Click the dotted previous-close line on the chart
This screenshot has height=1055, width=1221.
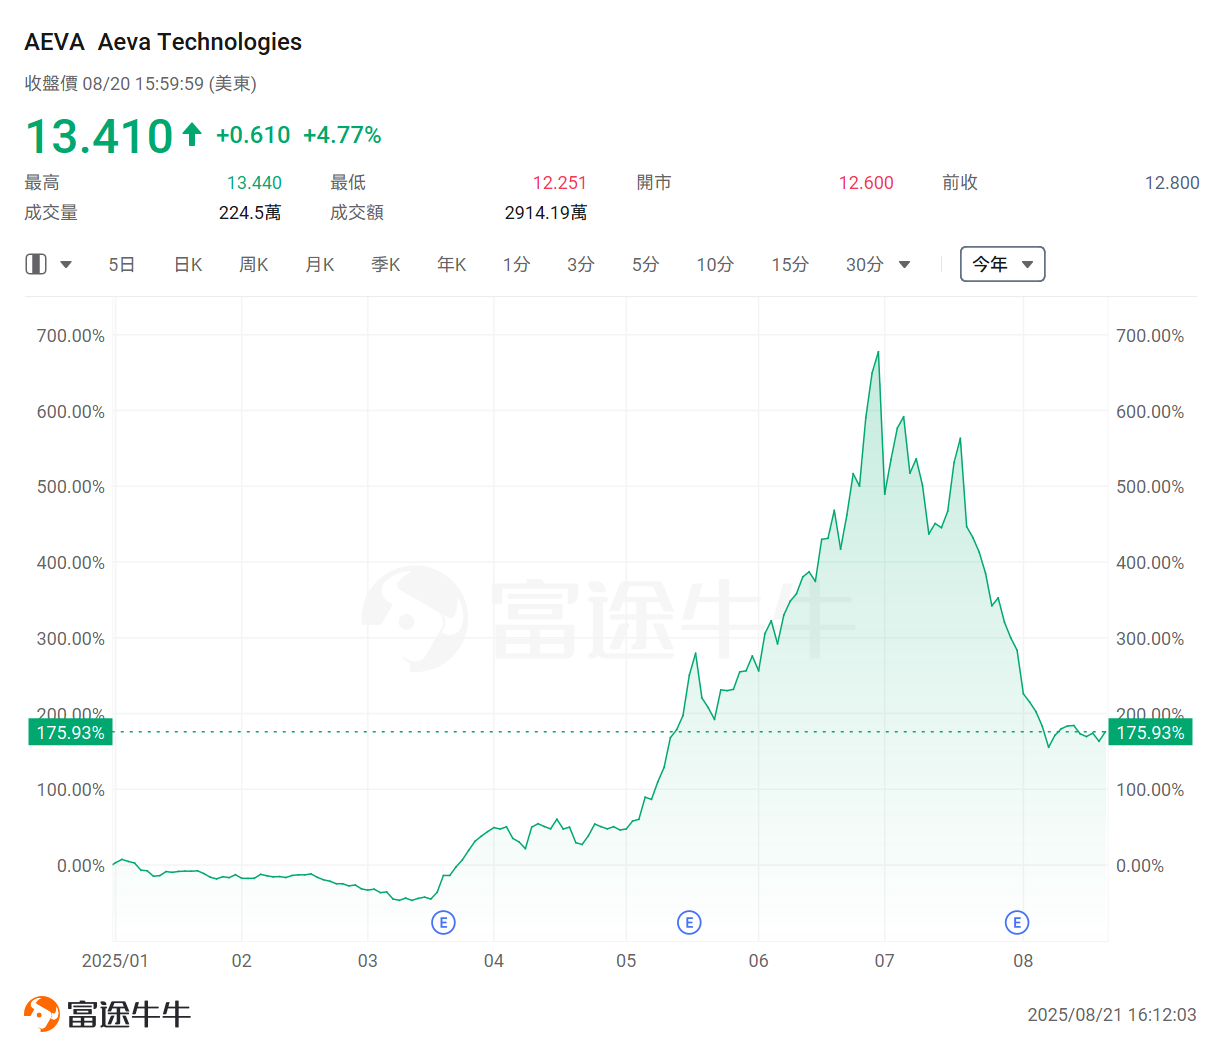600,732
